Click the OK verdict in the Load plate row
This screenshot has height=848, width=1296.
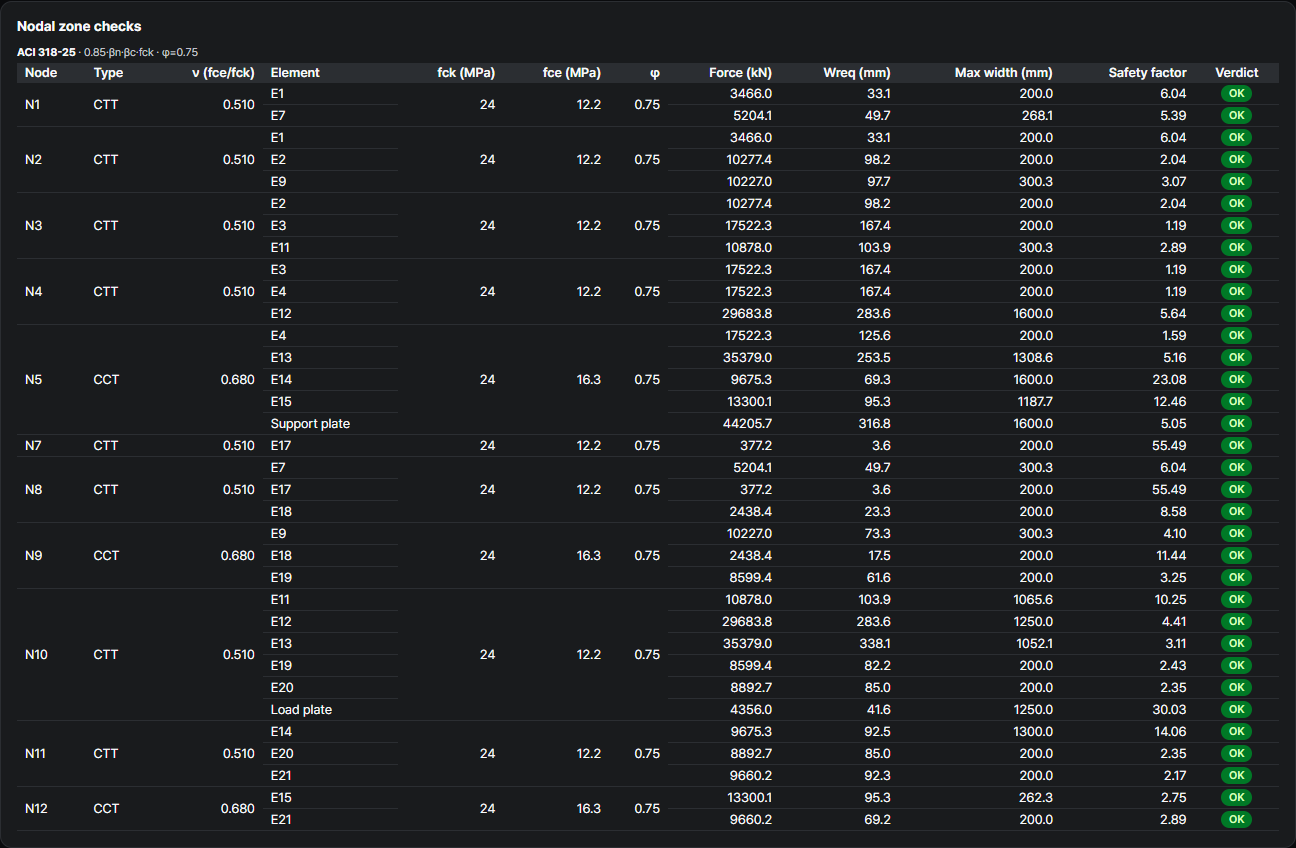1236,710
